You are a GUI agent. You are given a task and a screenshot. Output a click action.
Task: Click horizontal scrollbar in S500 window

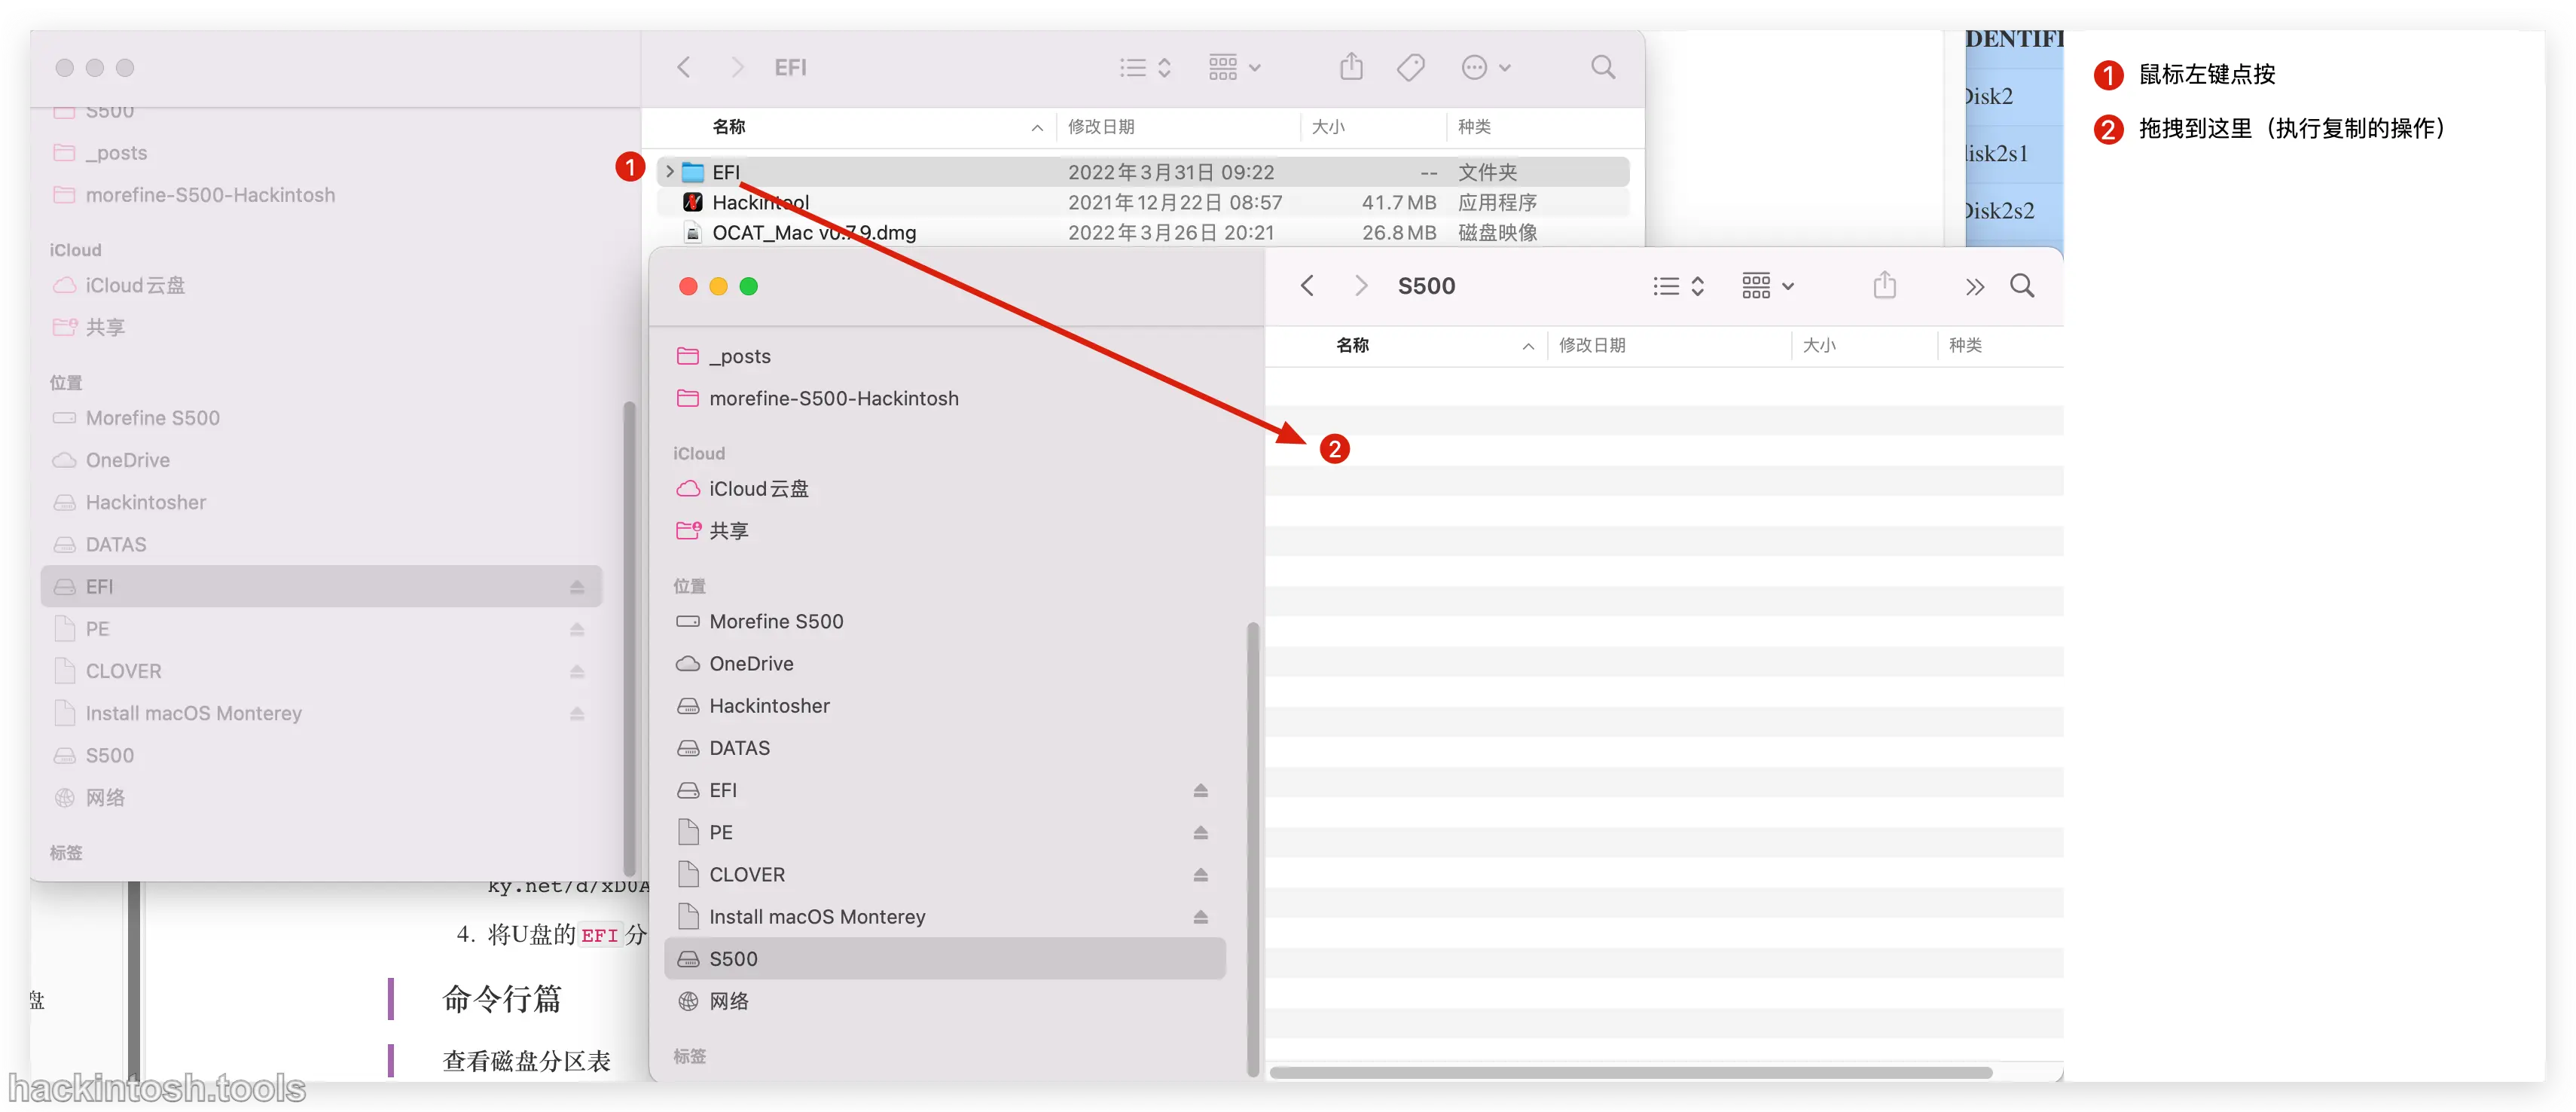pos(1630,1073)
